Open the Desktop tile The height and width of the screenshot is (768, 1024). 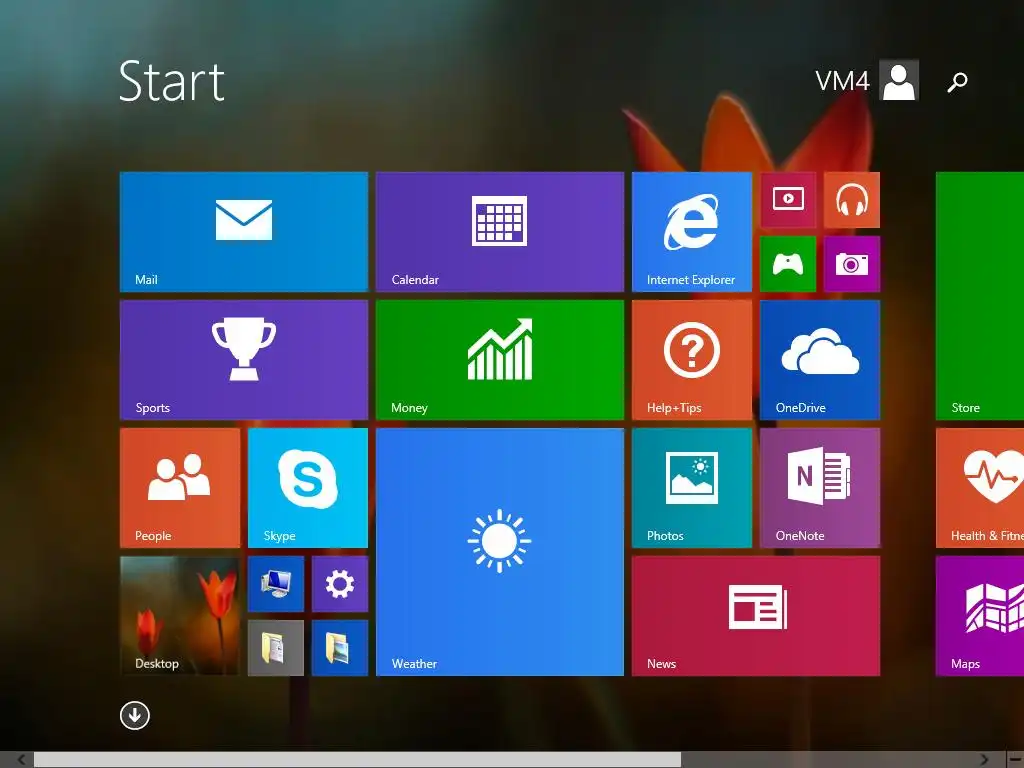click(x=180, y=616)
